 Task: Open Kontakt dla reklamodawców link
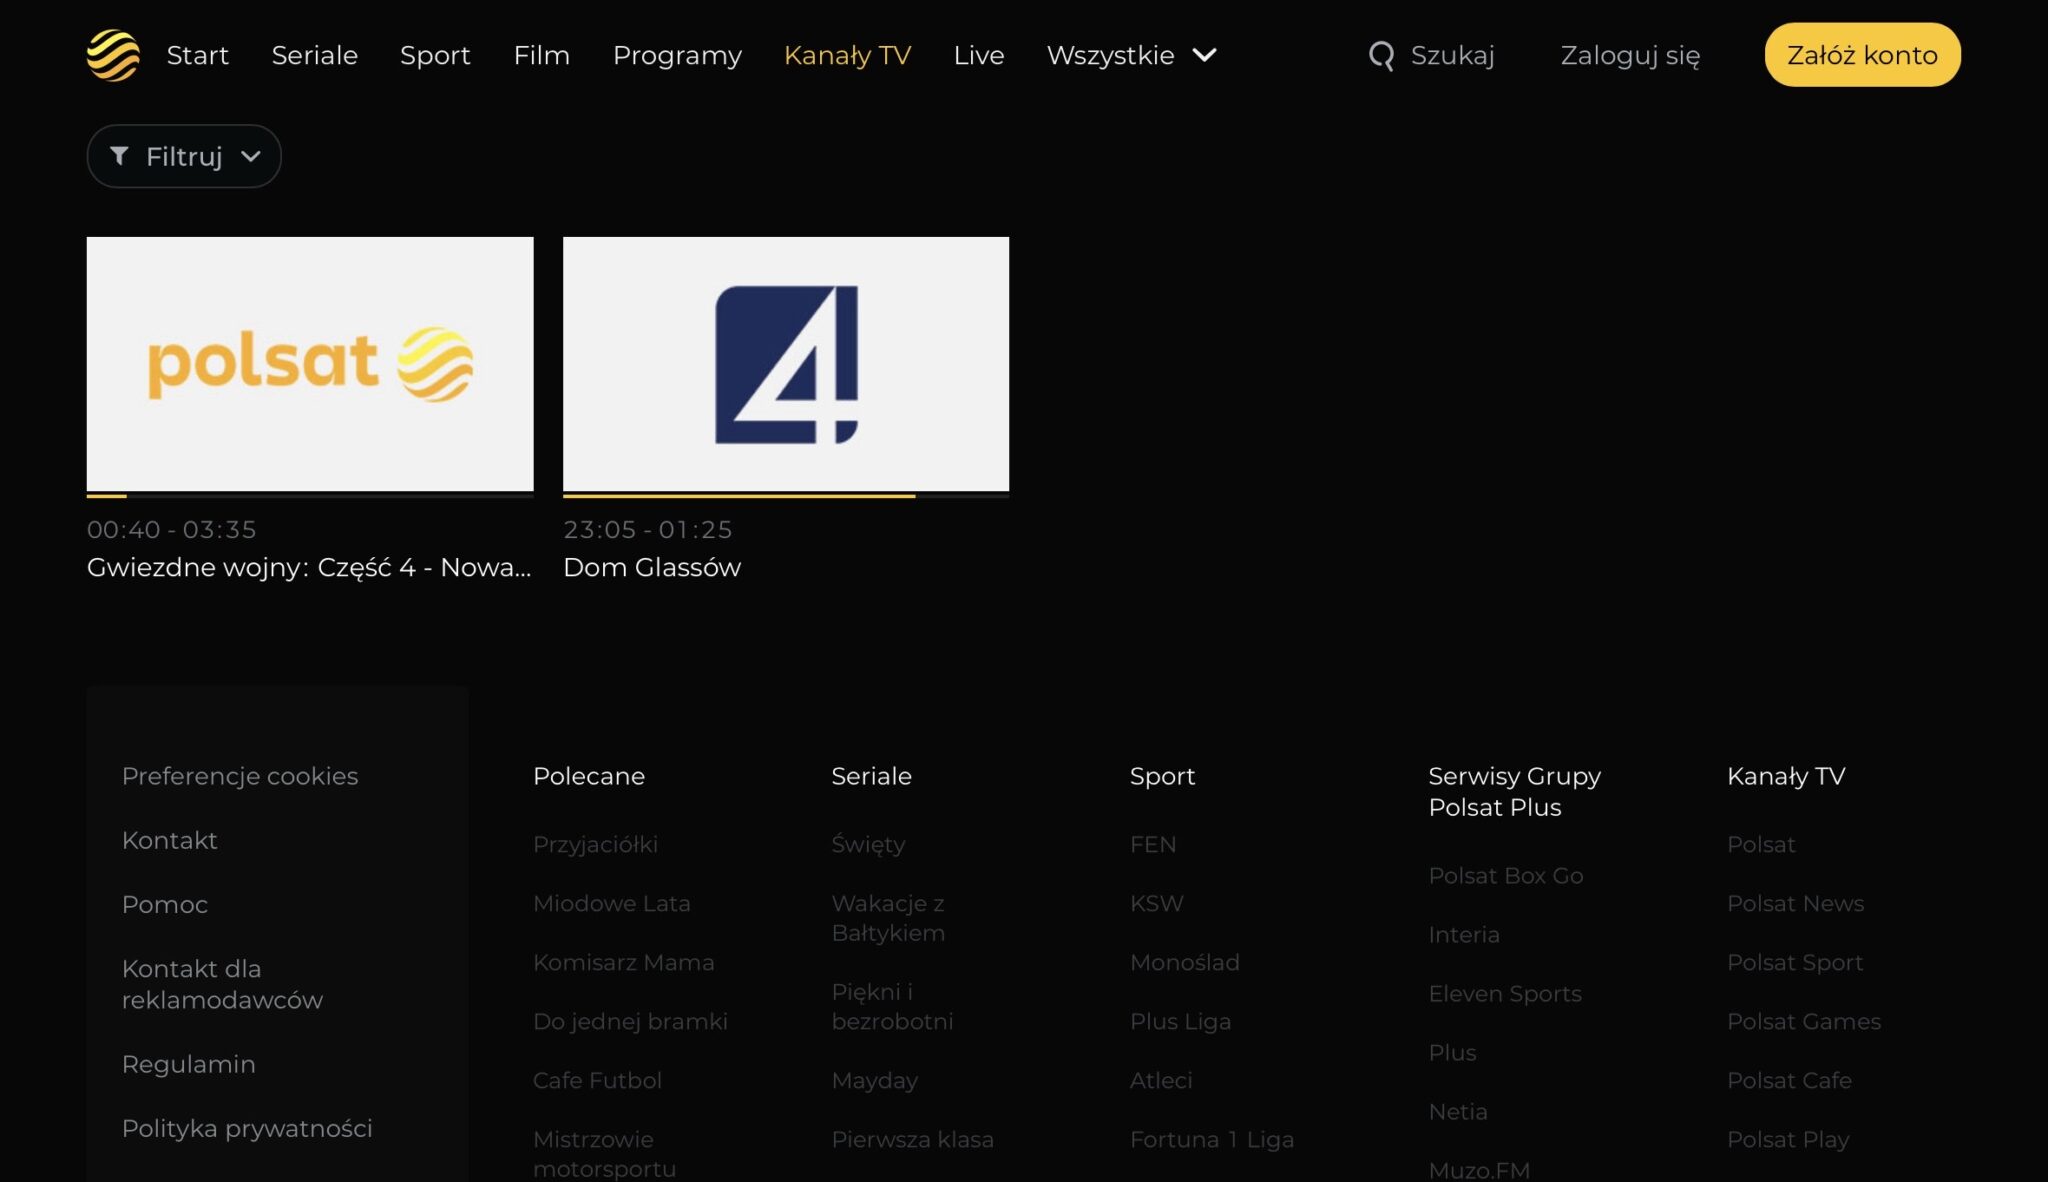tap(222, 984)
